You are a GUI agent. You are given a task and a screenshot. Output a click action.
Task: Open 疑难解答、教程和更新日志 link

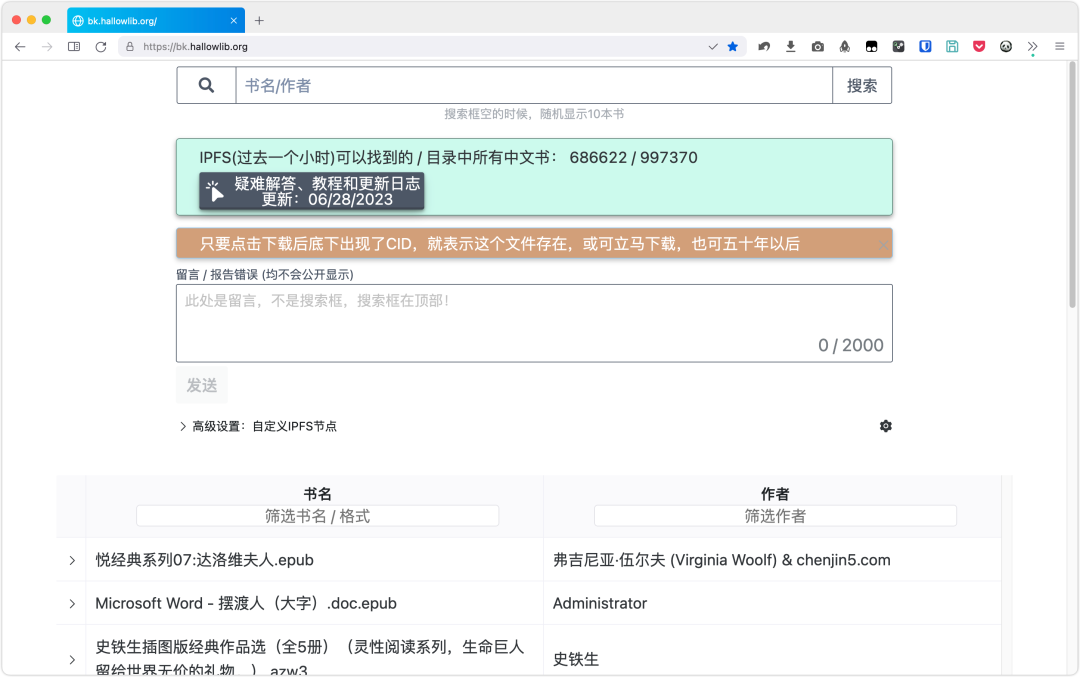(x=312, y=191)
